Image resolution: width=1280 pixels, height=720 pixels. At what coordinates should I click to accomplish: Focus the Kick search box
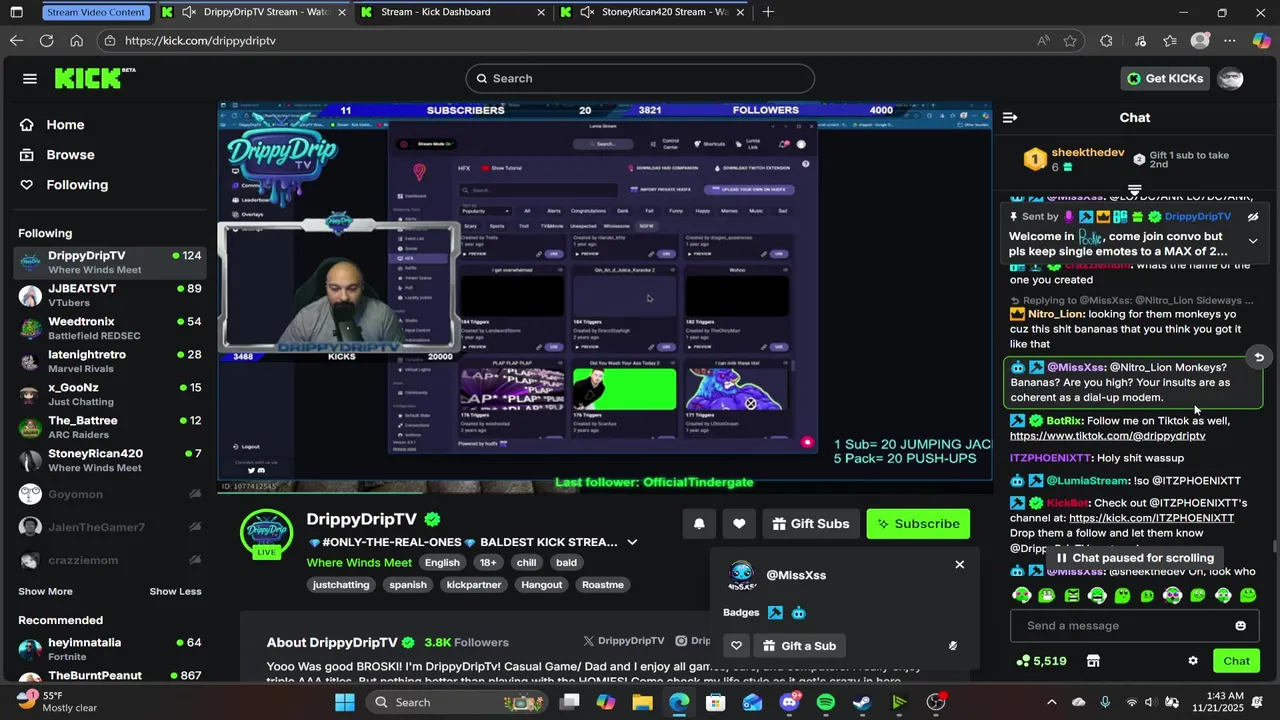(x=640, y=79)
